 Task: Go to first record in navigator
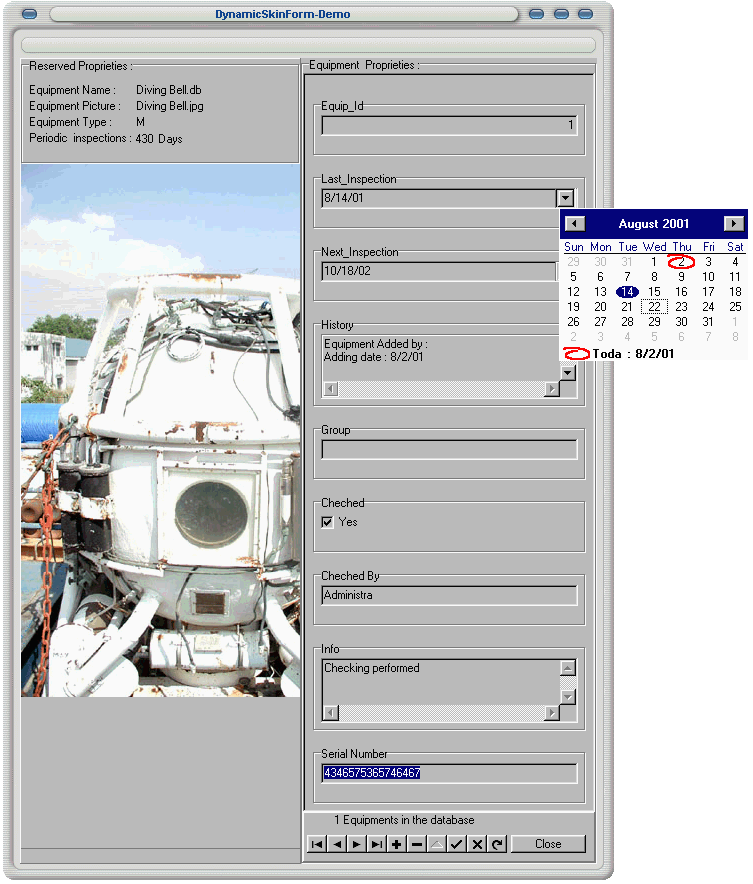pyautogui.click(x=316, y=845)
